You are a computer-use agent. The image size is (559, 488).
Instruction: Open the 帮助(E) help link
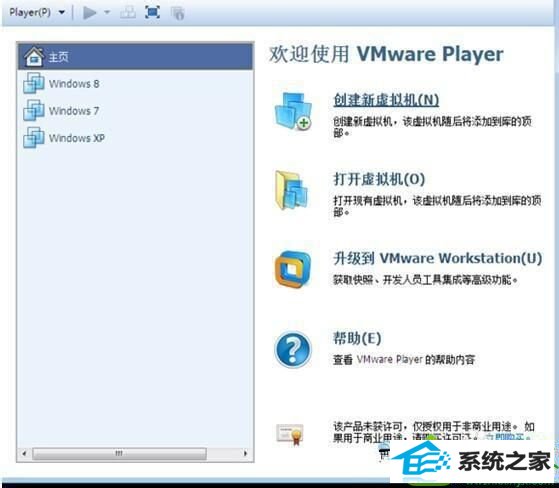pos(357,338)
